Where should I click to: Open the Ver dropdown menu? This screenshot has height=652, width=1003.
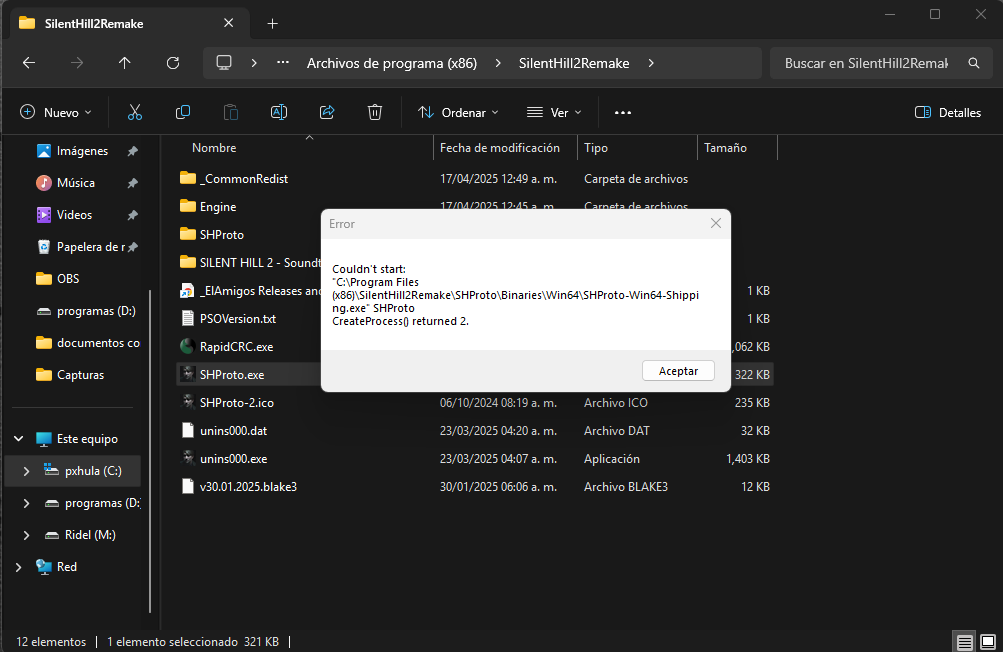[x=554, y=113]
